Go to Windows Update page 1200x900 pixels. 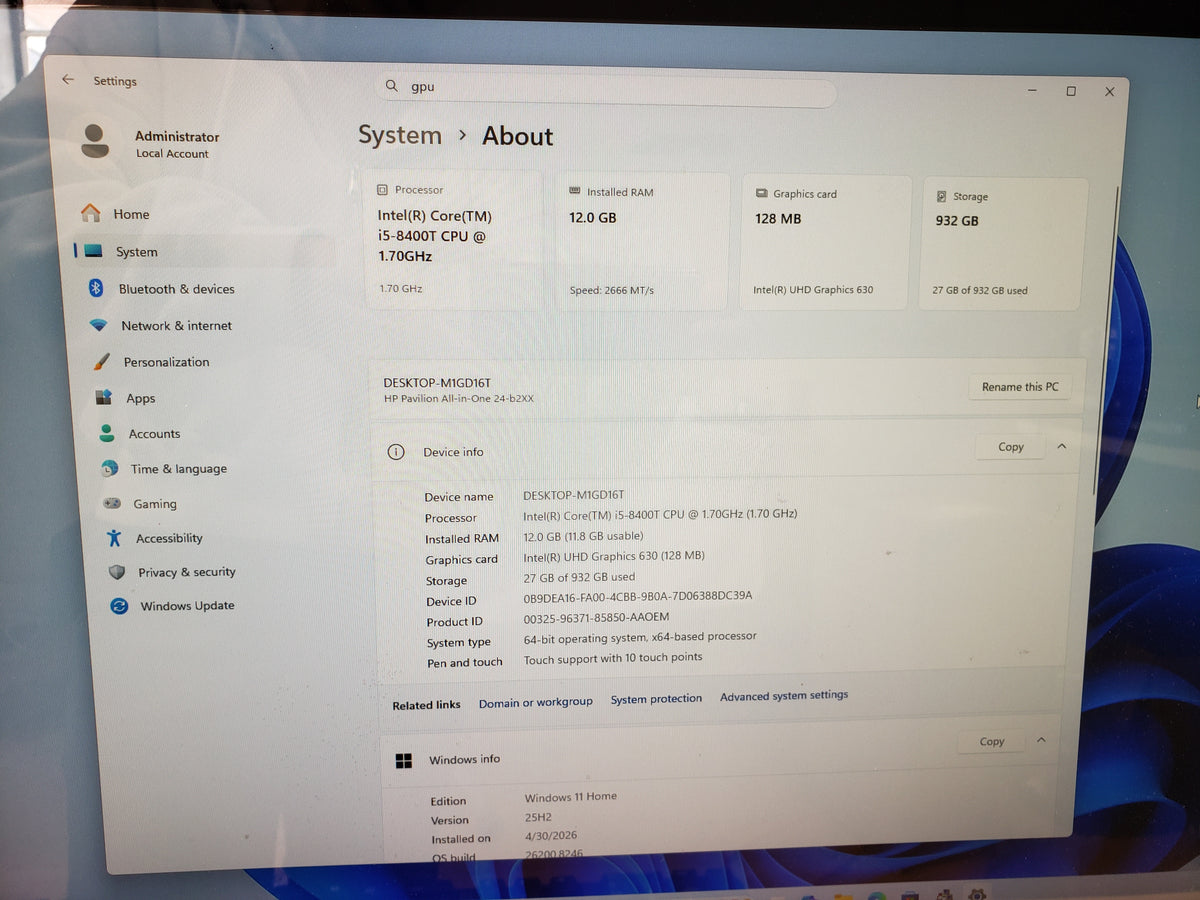click(188, 605)
